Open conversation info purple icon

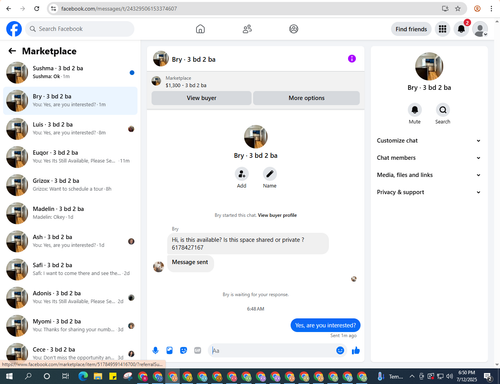[352, 59]
